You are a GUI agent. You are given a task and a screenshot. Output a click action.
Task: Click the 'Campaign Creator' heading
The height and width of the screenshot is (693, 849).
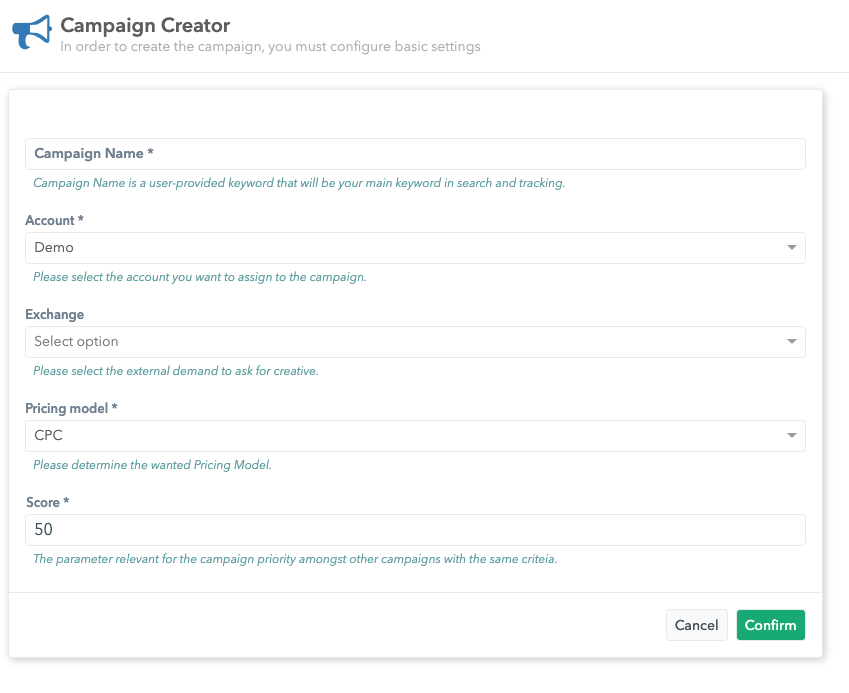(x=145, y=25)
